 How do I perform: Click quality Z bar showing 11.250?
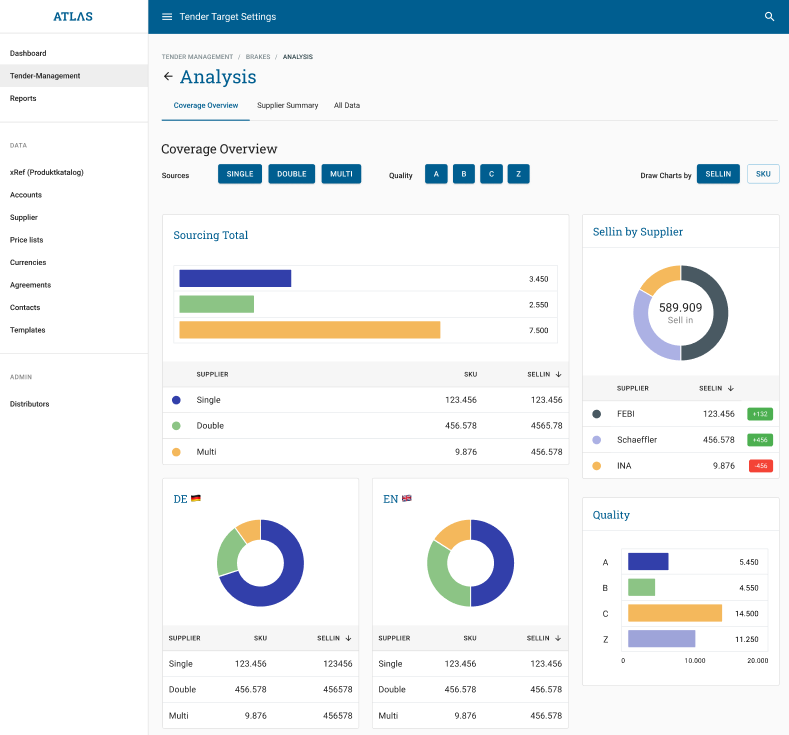point(662,639)
